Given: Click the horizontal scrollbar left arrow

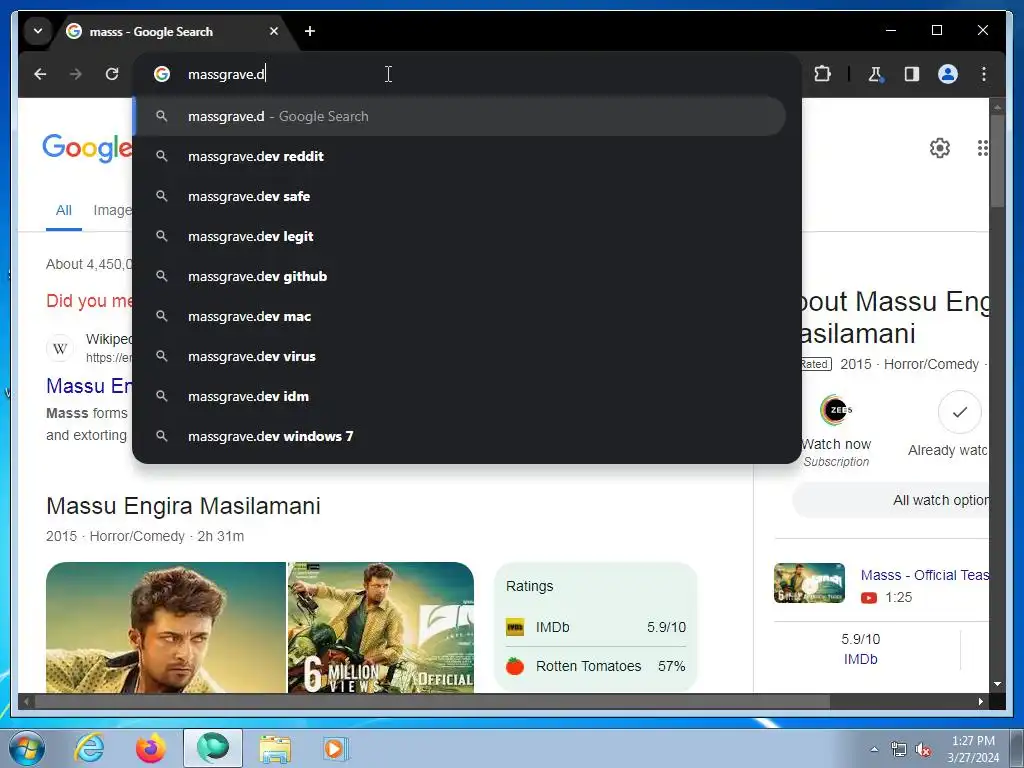Looking at the screenshot, I should point(26,701).
